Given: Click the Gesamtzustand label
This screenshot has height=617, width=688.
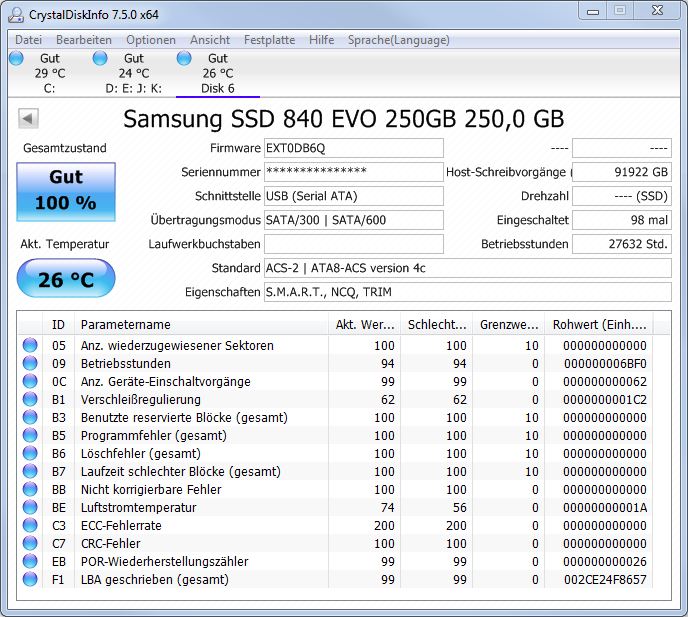Looking at the screenshot, I should 64,148.
